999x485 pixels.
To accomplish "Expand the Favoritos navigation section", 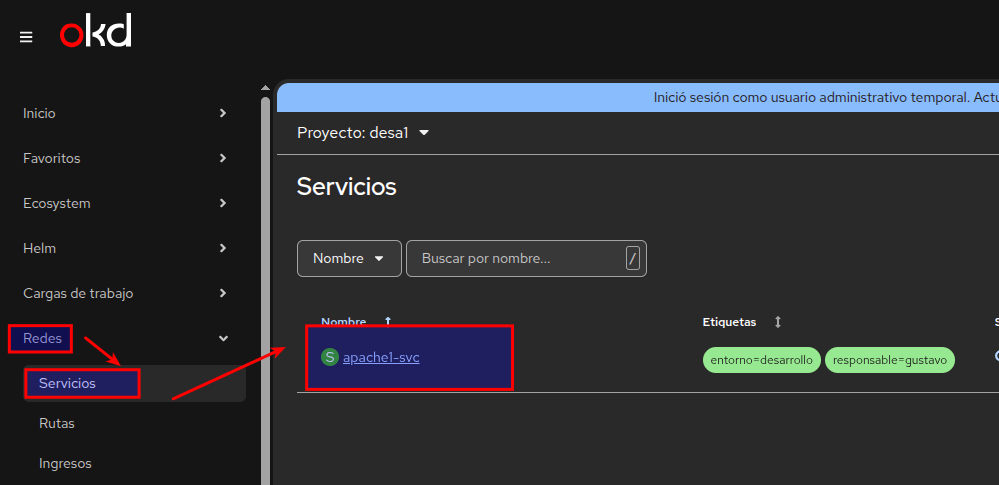I will click(223, 158).
